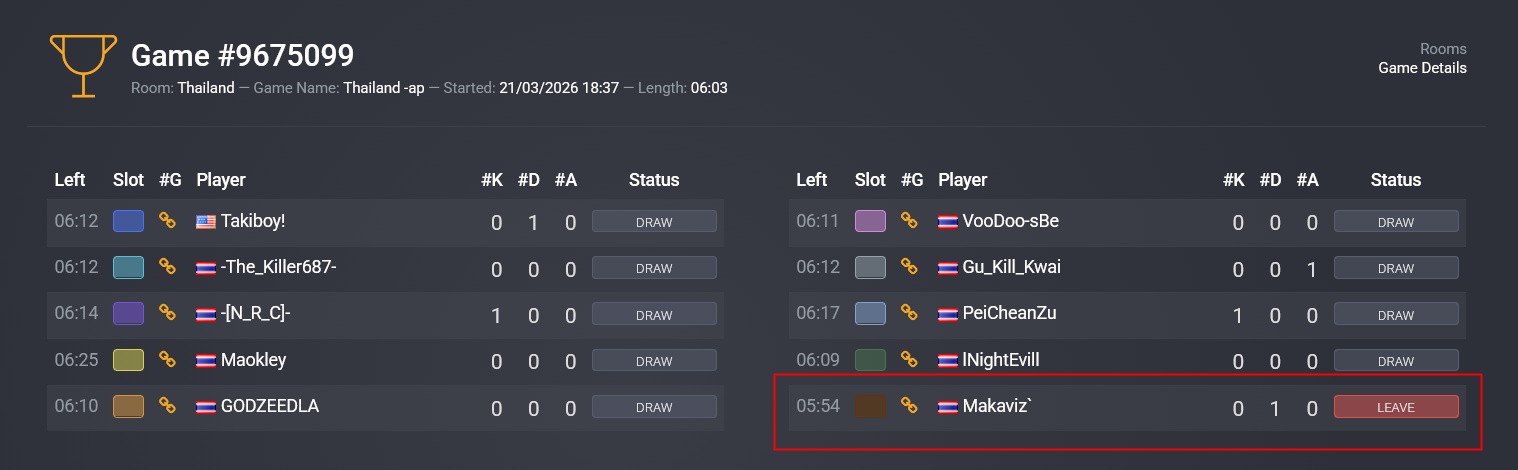Click the Player column header in left table
This screenshot has width=1518, height=470.
pos(221,180)
